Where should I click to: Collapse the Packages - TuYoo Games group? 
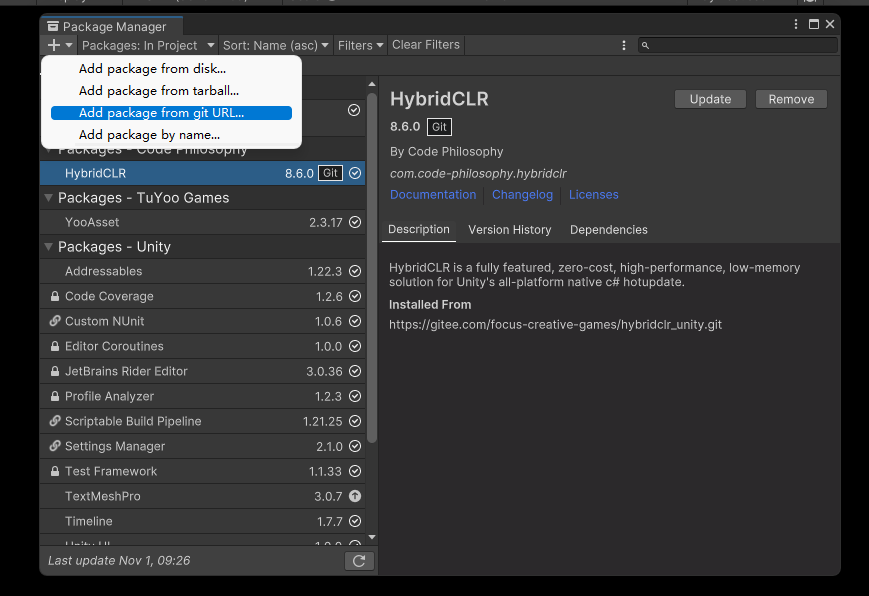tap(49, 198)
